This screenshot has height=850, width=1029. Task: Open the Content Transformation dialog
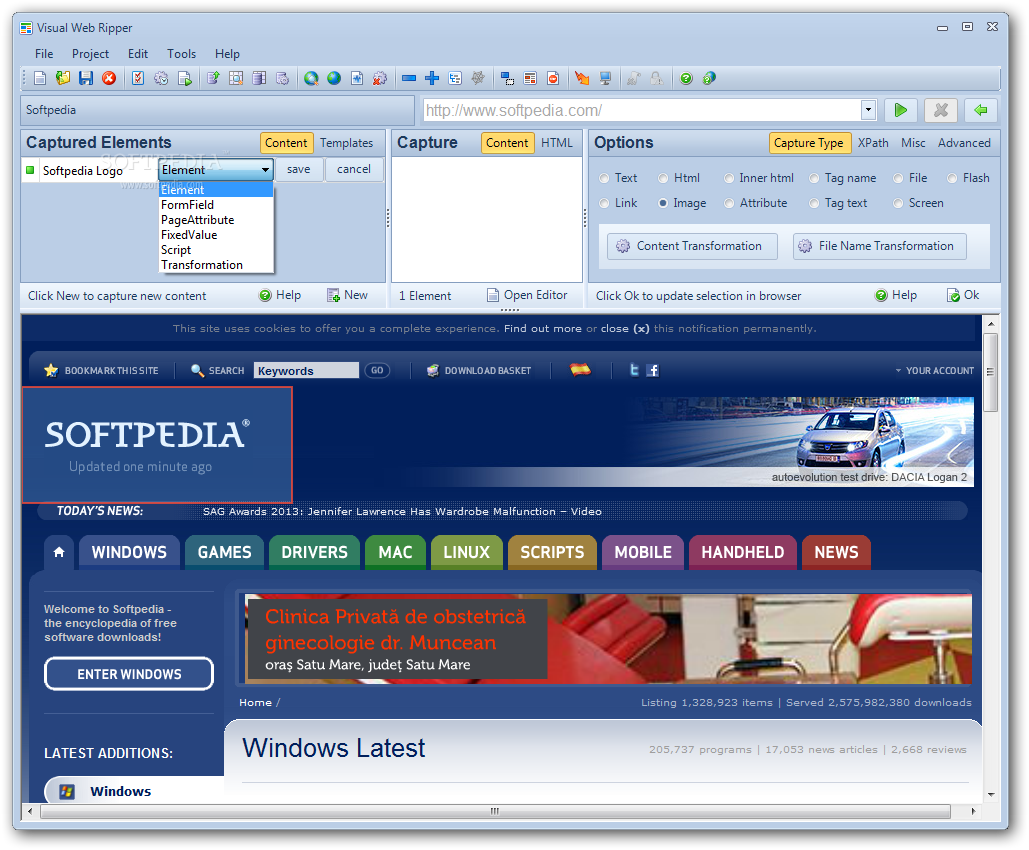click(692, 246)
